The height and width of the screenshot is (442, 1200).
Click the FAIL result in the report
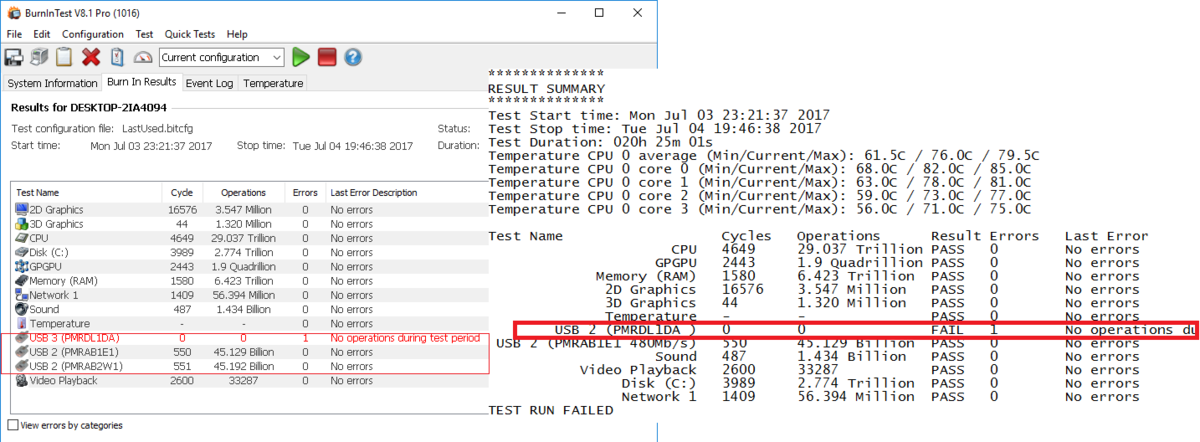(947, 330)
